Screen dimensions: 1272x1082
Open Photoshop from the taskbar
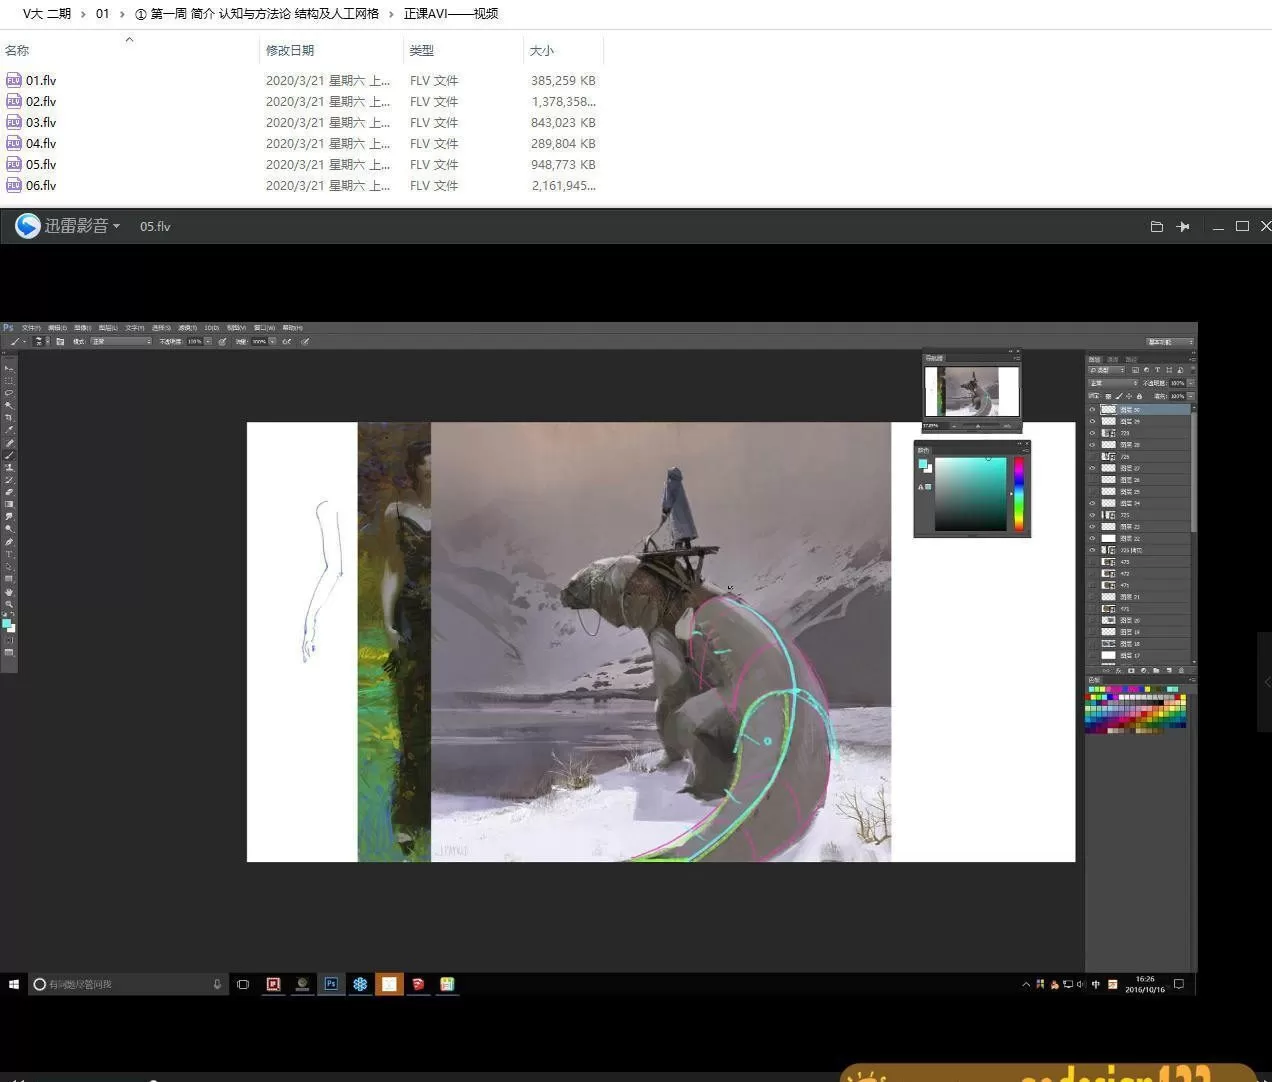click(x=331, y=984)
